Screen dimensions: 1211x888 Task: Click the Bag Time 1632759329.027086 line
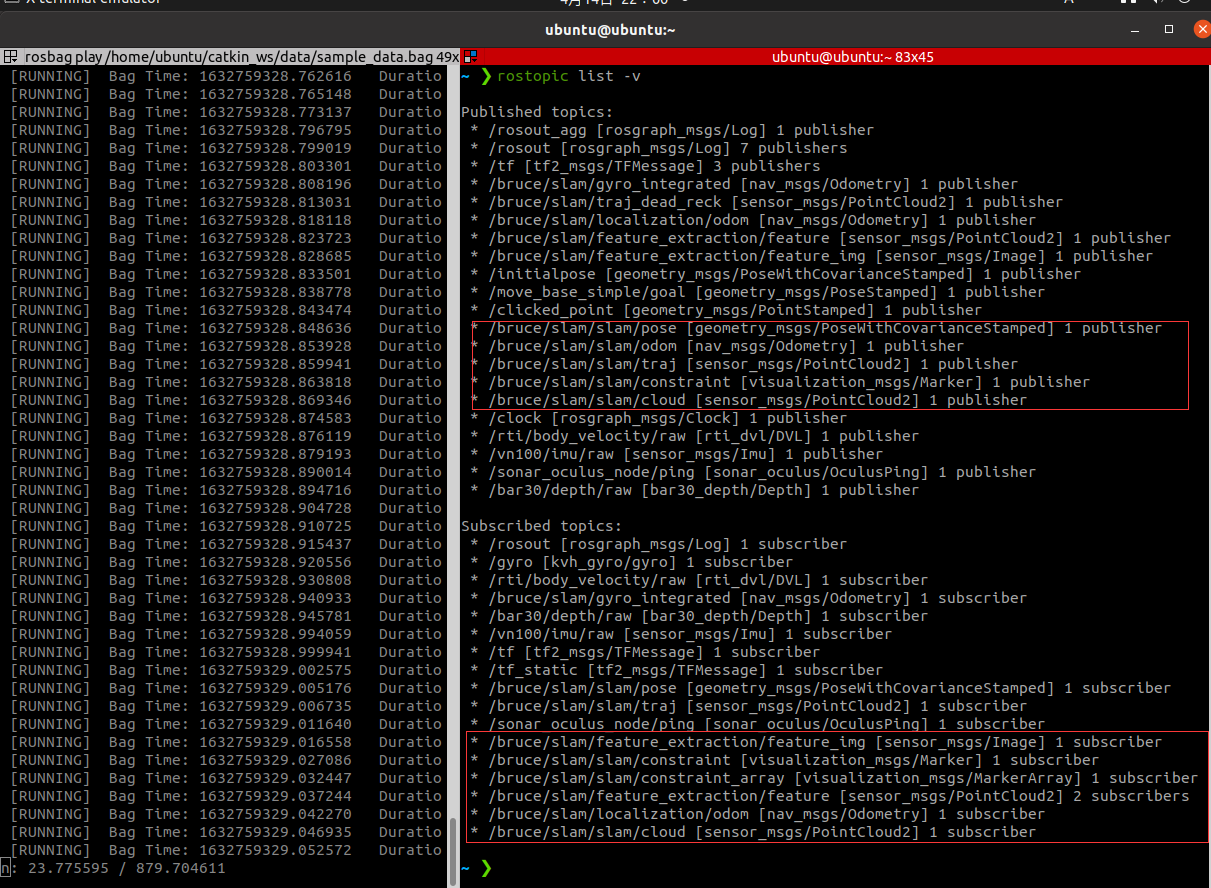pyautogui.click(x=226, y=760)
